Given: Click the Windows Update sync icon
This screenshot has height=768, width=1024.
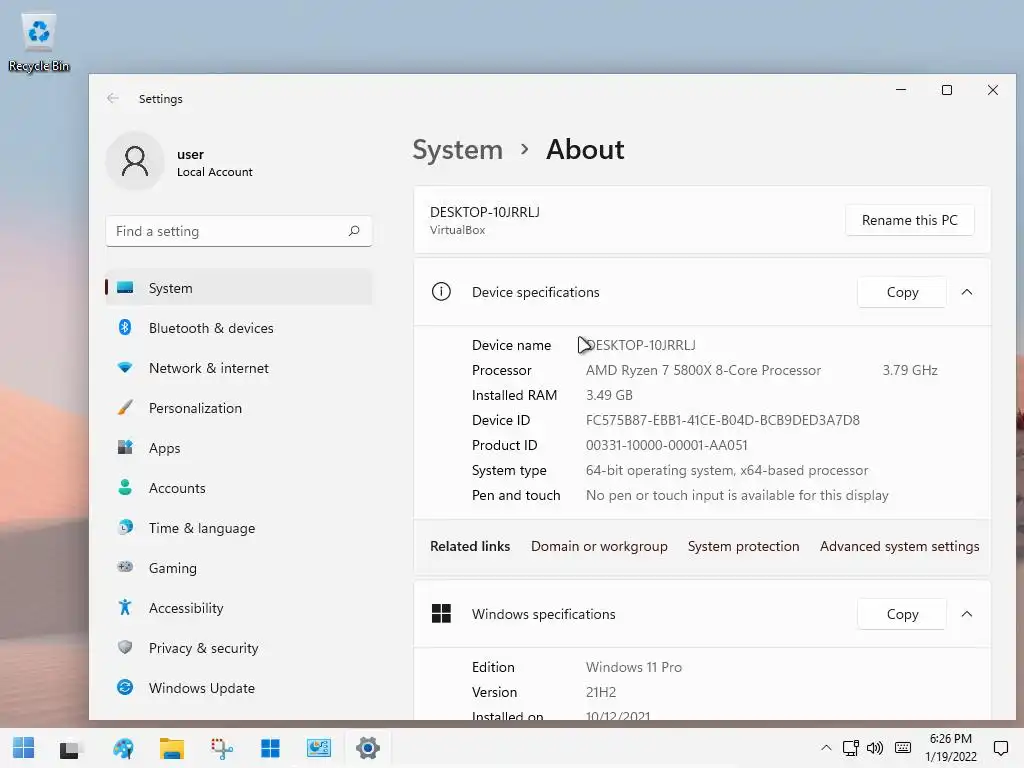Looking at the screenshot, I should (x=125, y=688).
